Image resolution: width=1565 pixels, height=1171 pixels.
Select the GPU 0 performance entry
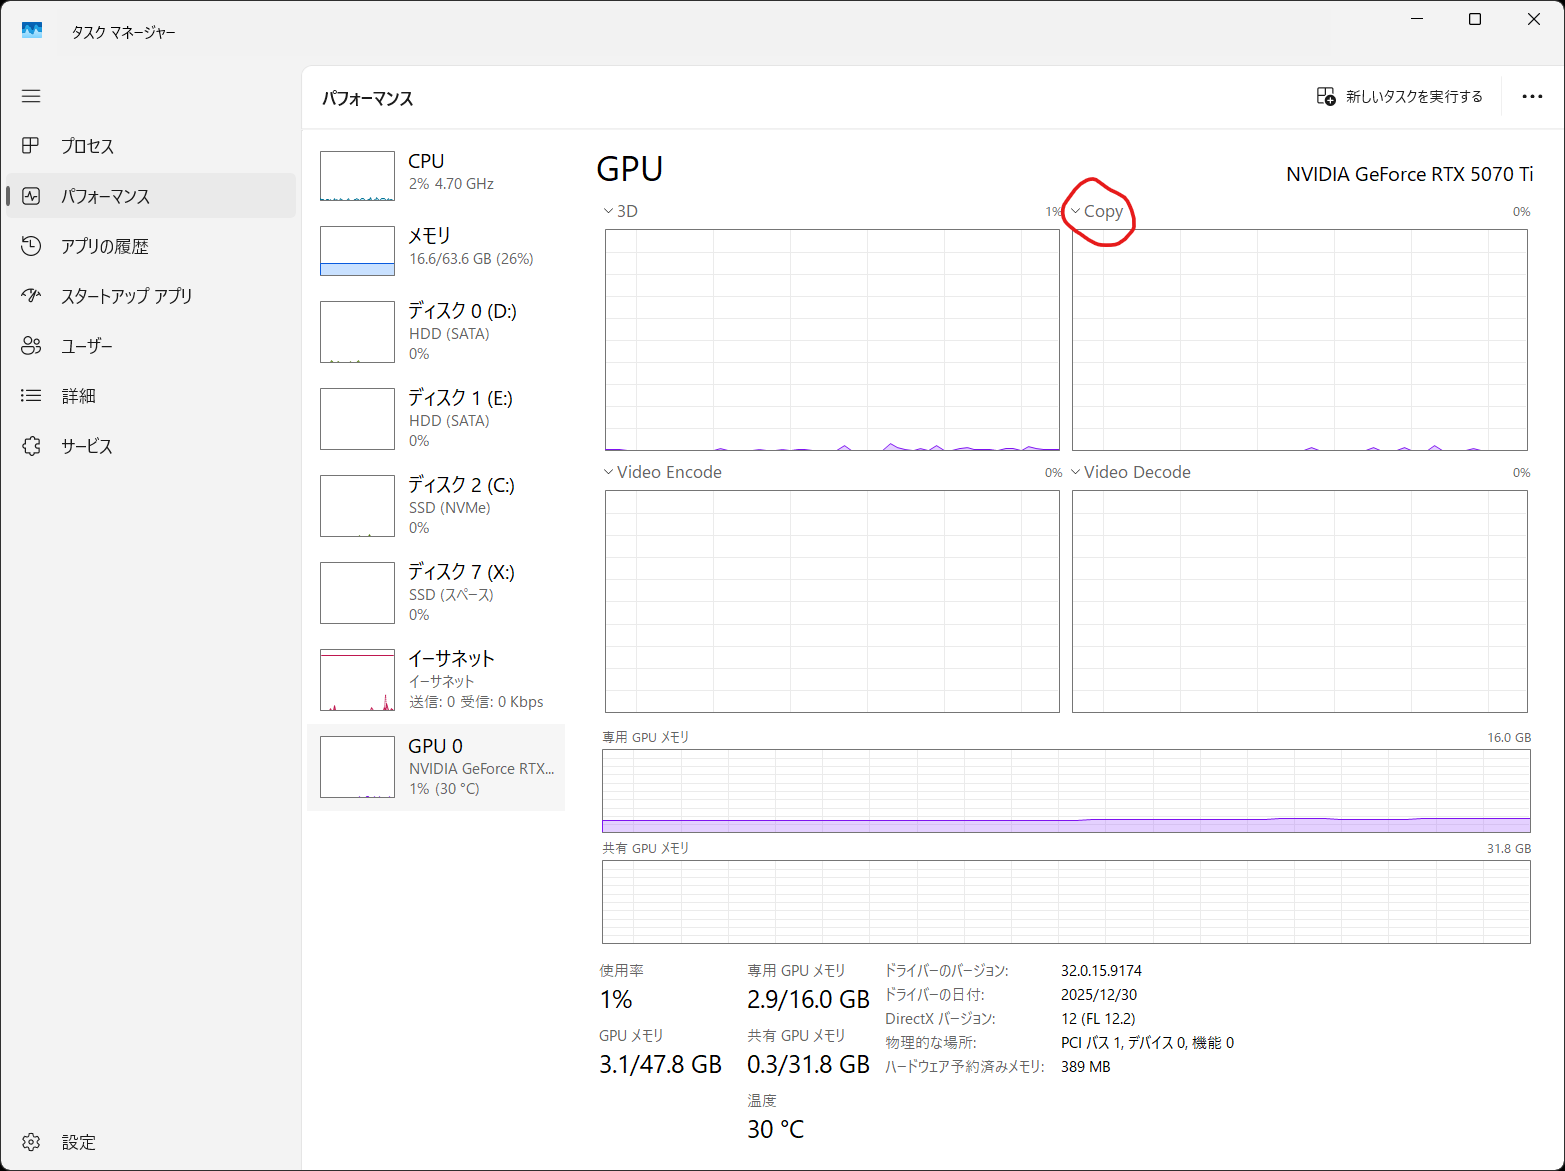[436, 767]
